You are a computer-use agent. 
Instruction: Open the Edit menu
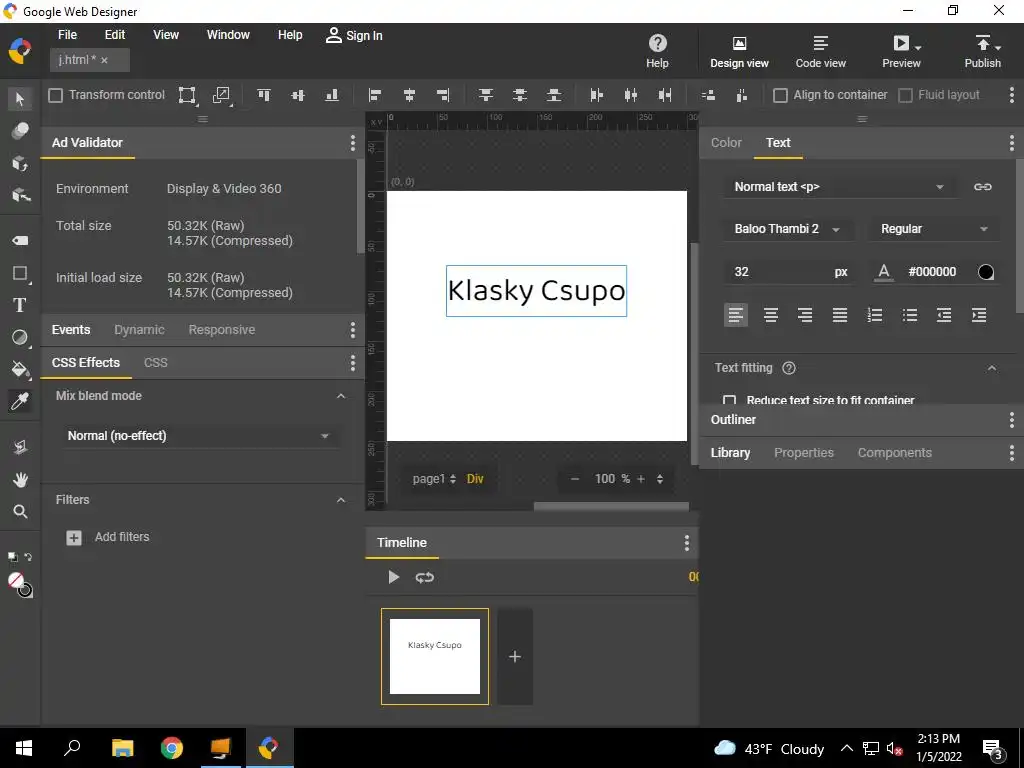[115, 35]
